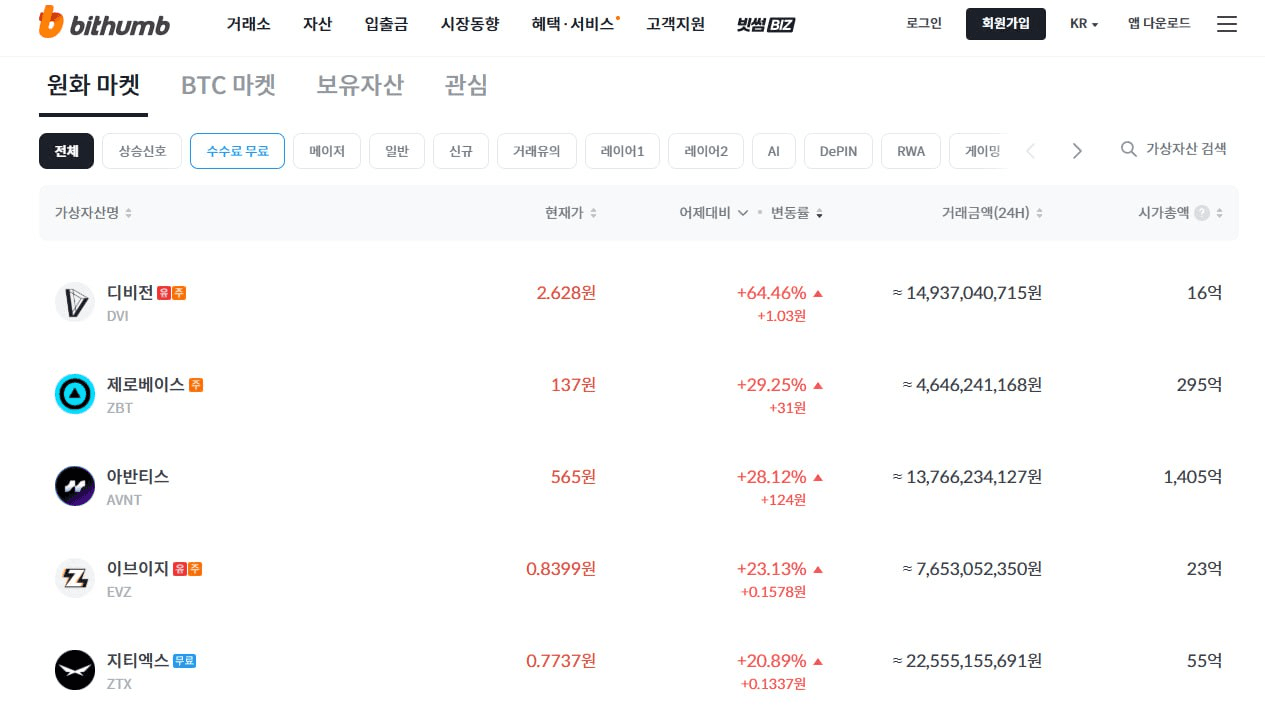Click the EVZ coin icon
This screenshot has width=1265, height=716.
pos(75,578)
